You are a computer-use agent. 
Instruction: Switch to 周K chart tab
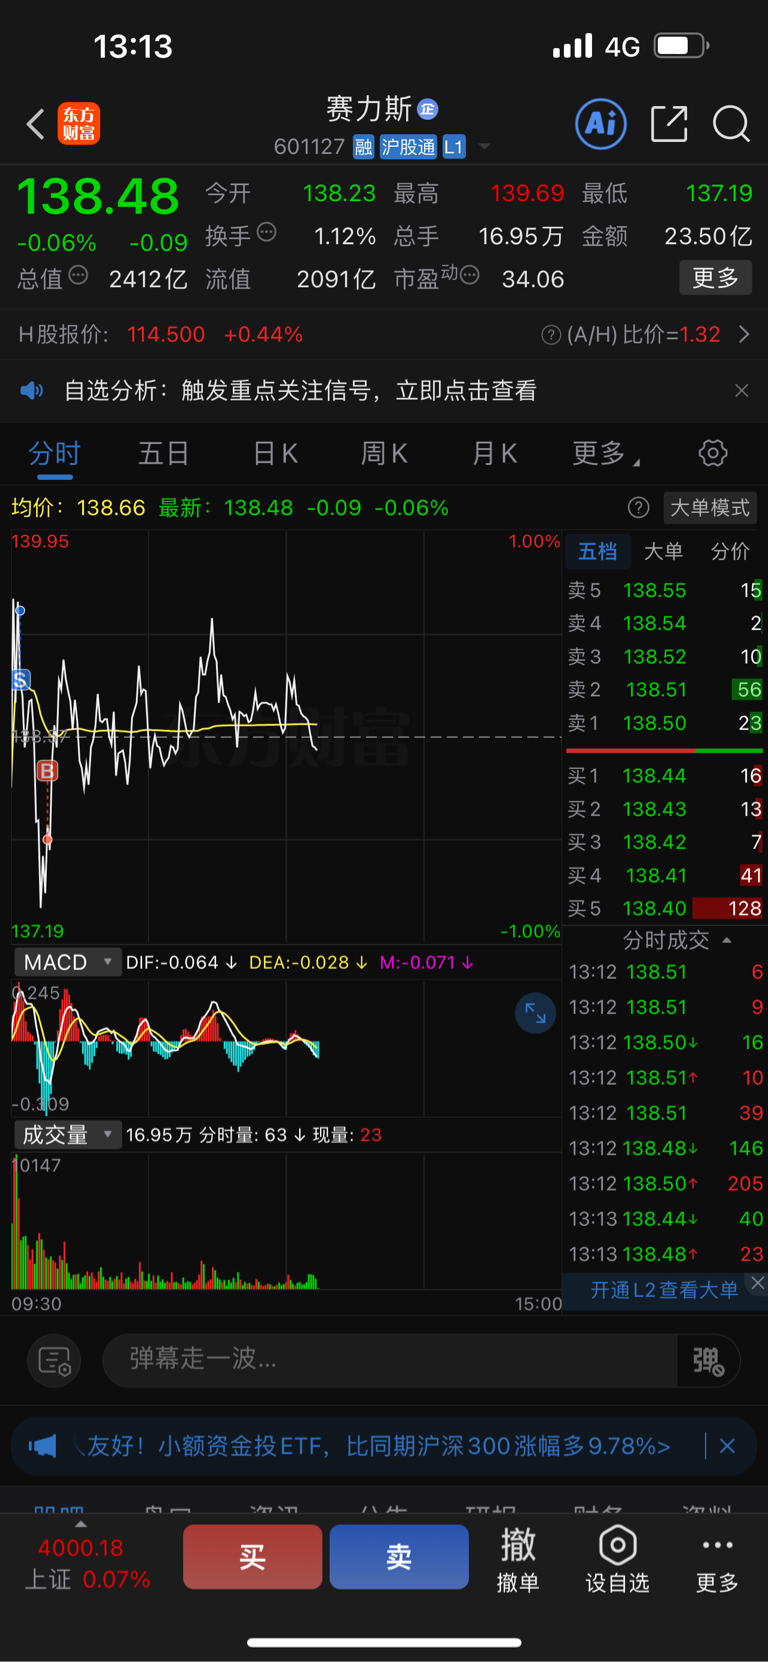[384, 454]
